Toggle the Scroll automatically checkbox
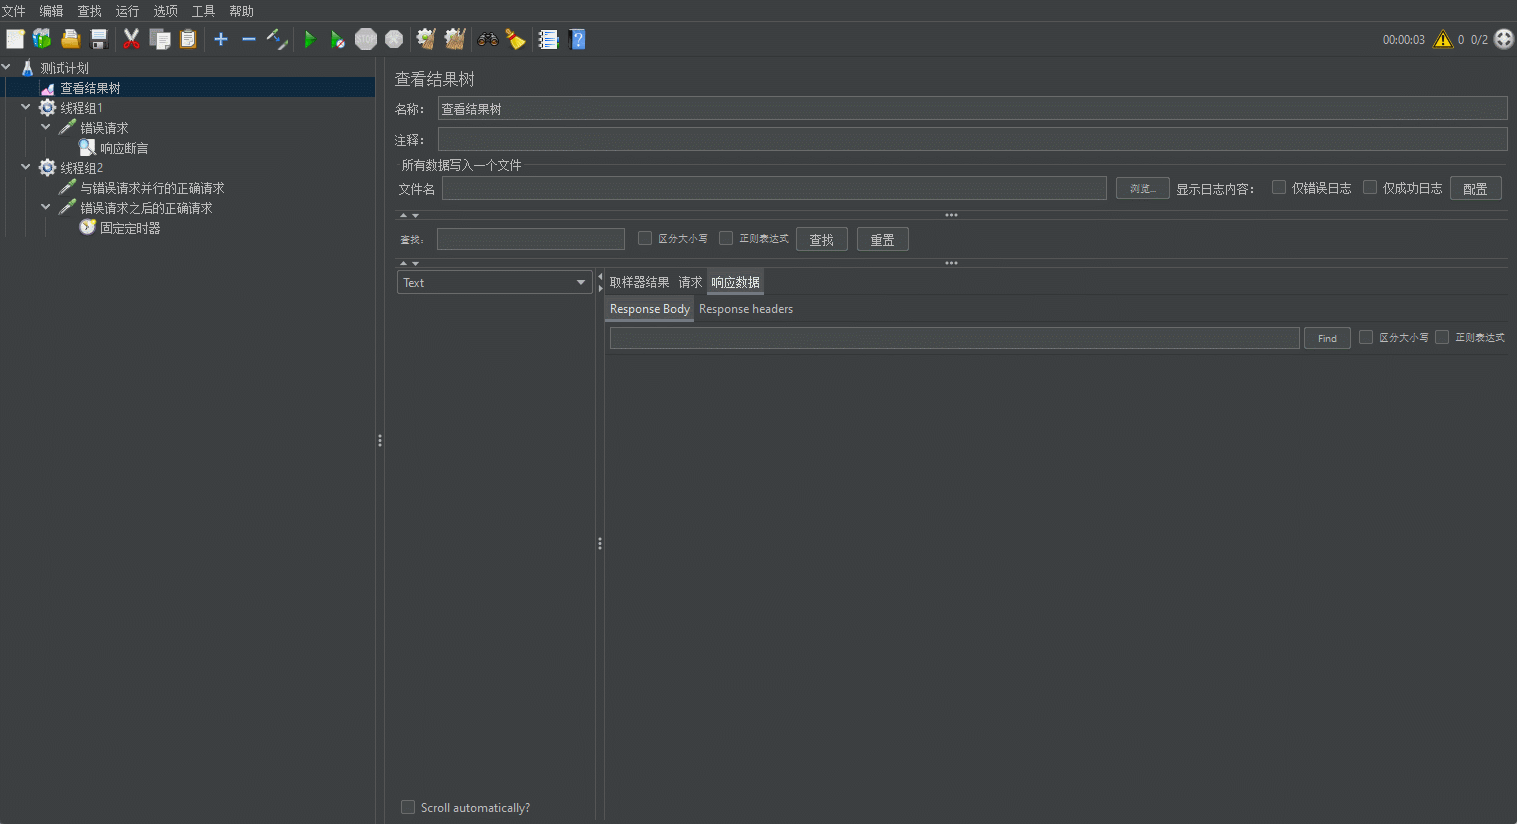This screenshot has height=824, width=1517. click(x=408, y=807)
